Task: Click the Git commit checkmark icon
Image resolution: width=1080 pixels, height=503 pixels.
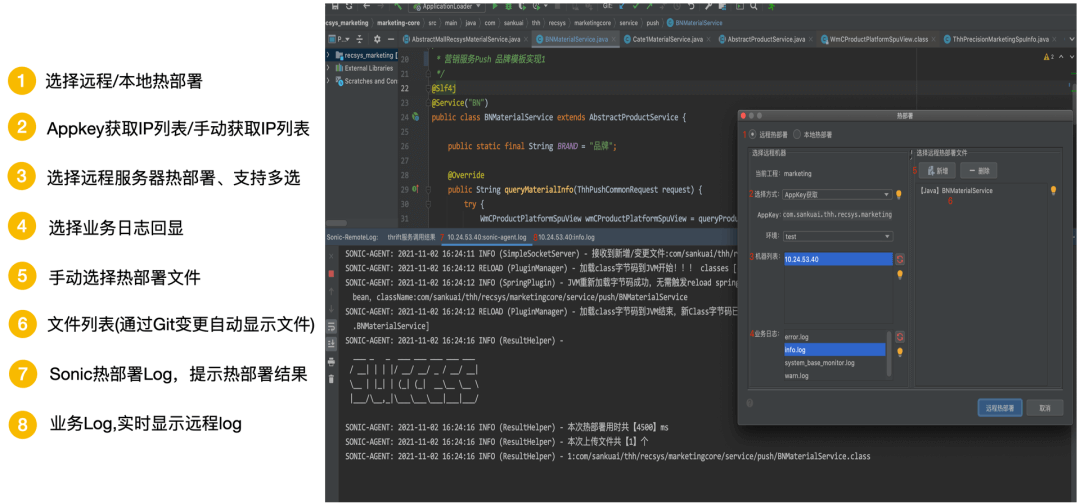Action: click(636, 6)
